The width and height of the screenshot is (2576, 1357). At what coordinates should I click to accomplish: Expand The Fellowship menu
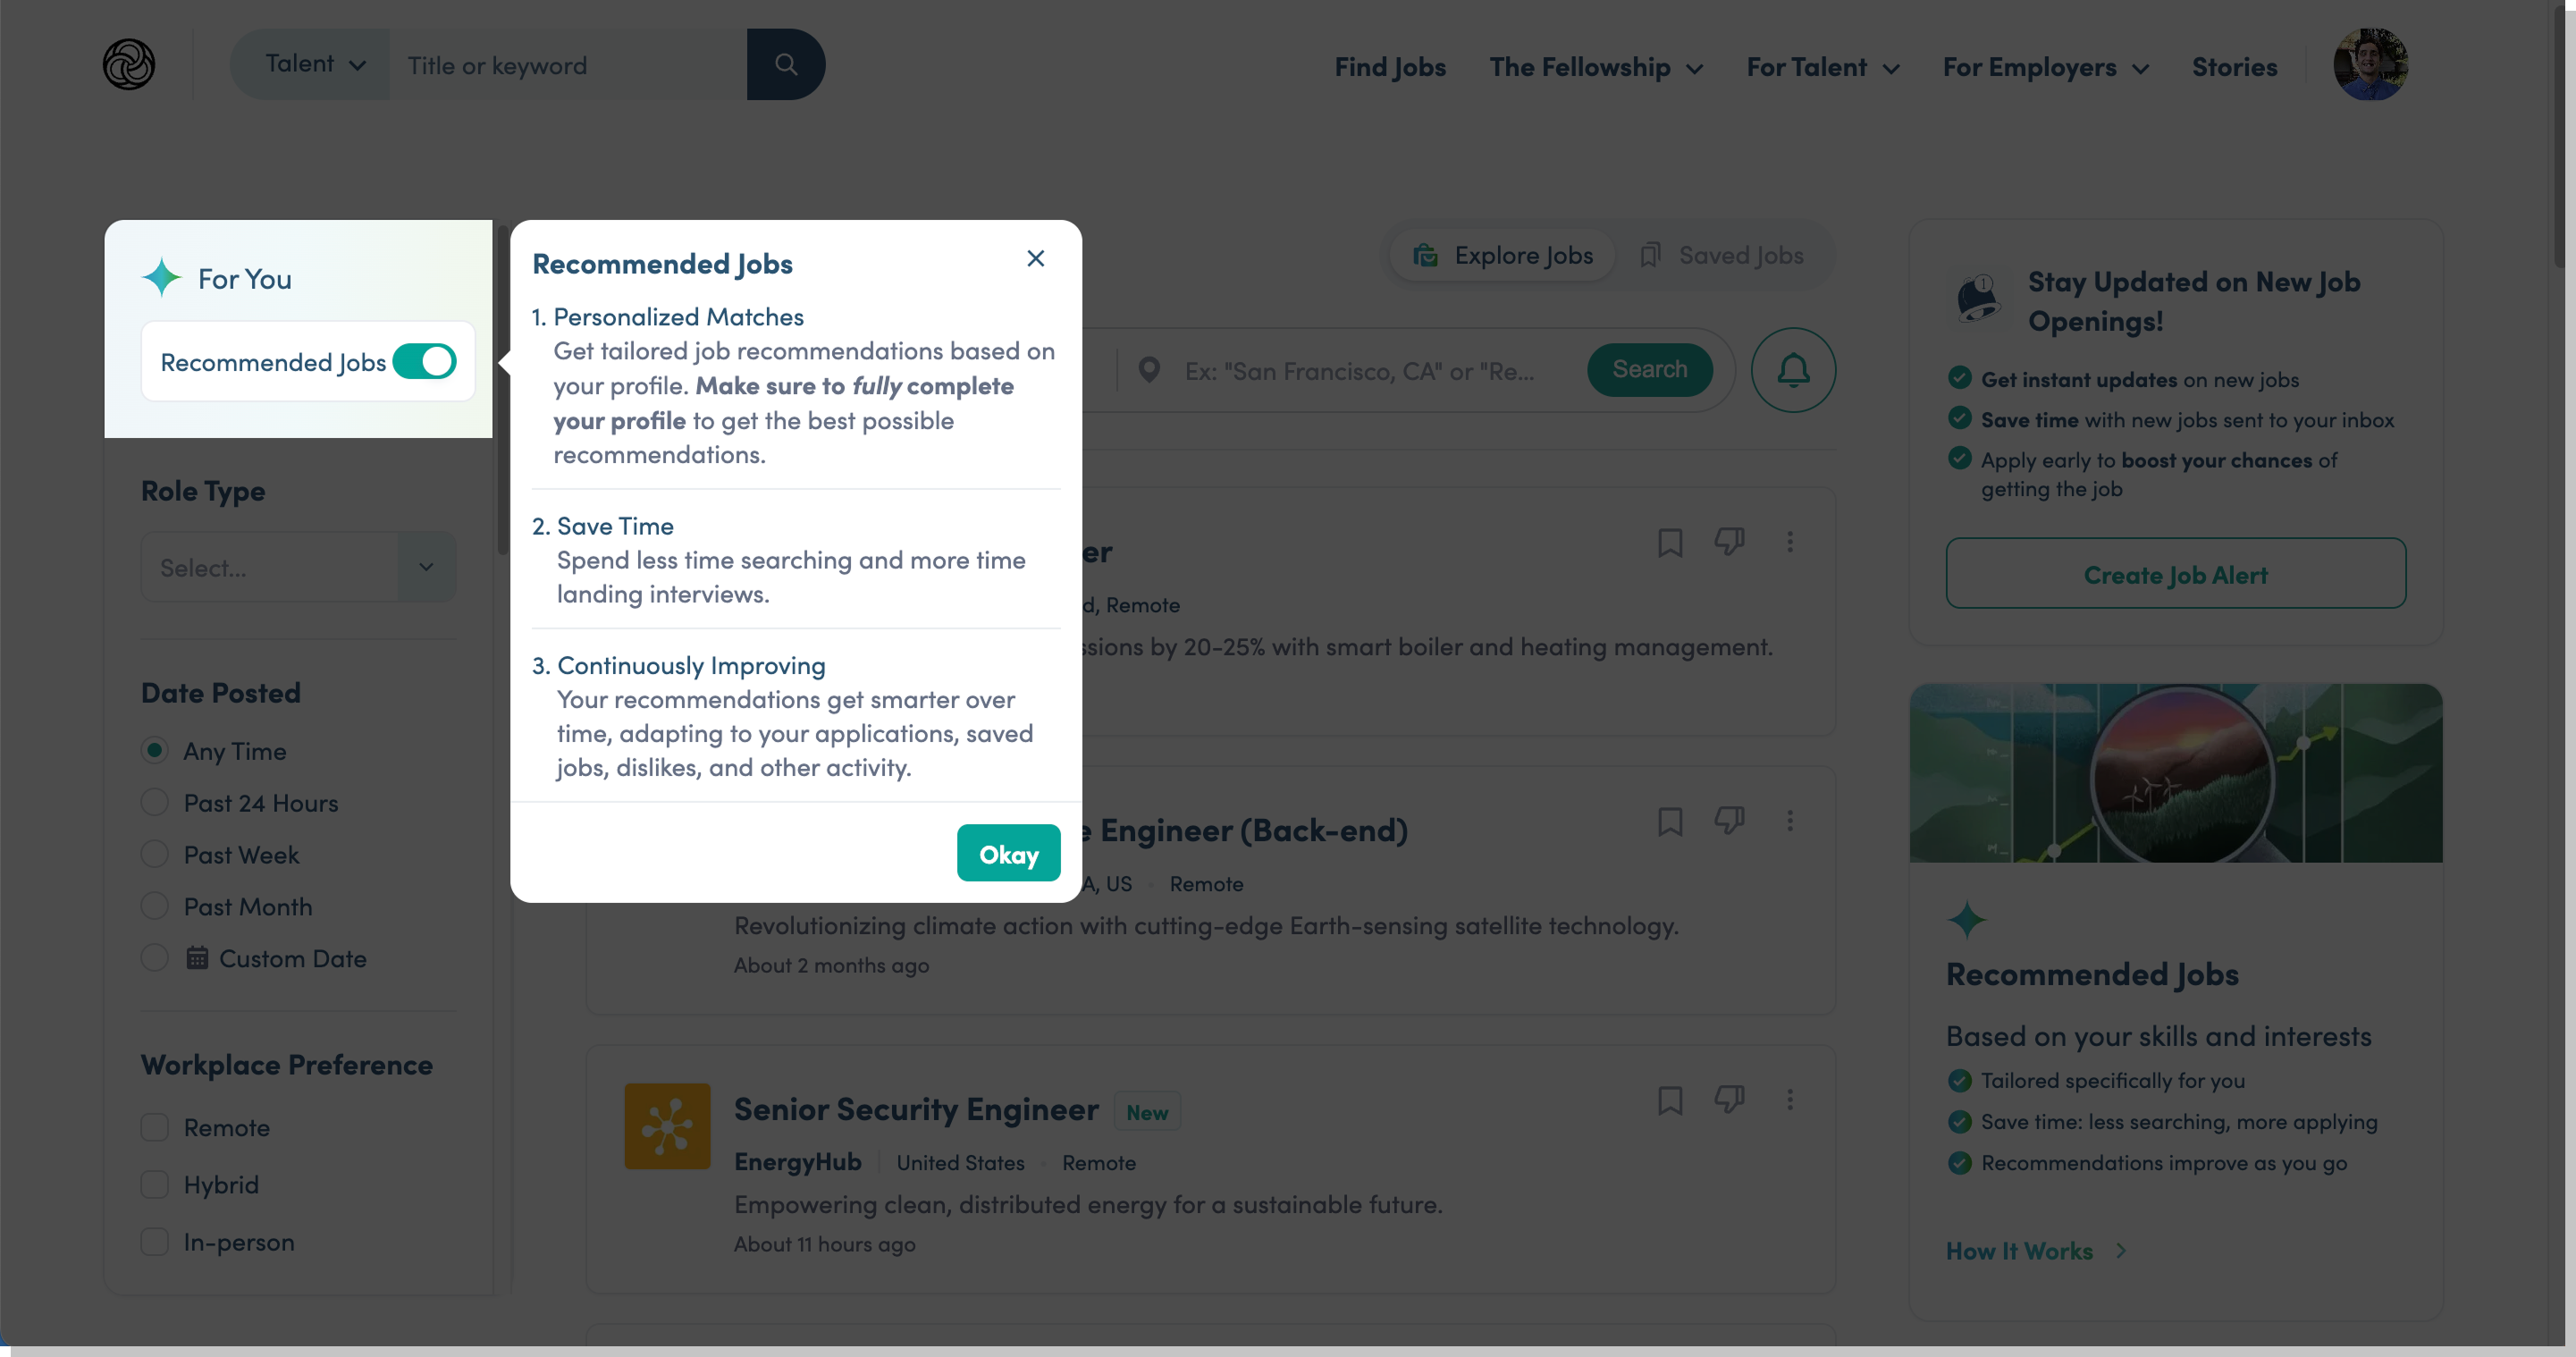pos(1596,68)
